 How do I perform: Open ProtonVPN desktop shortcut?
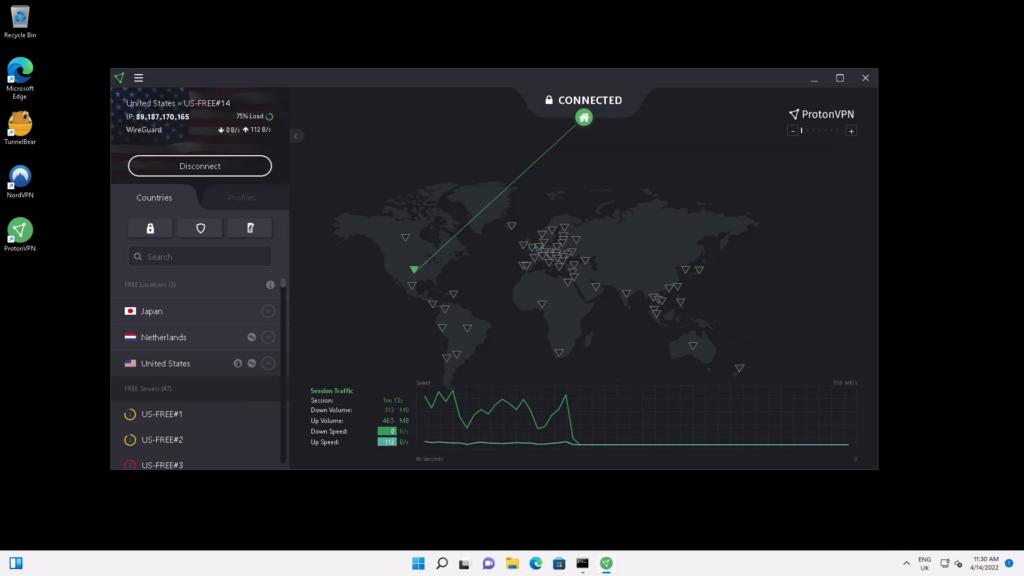tap(20, 235)
